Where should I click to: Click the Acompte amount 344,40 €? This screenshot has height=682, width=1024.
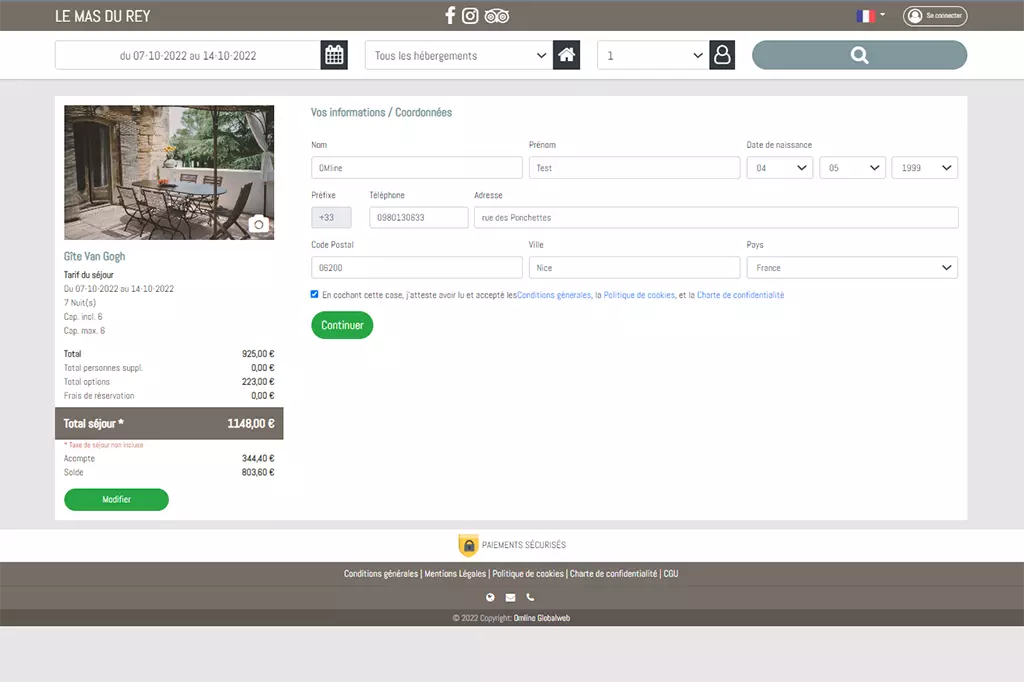(x=258, y=459)
